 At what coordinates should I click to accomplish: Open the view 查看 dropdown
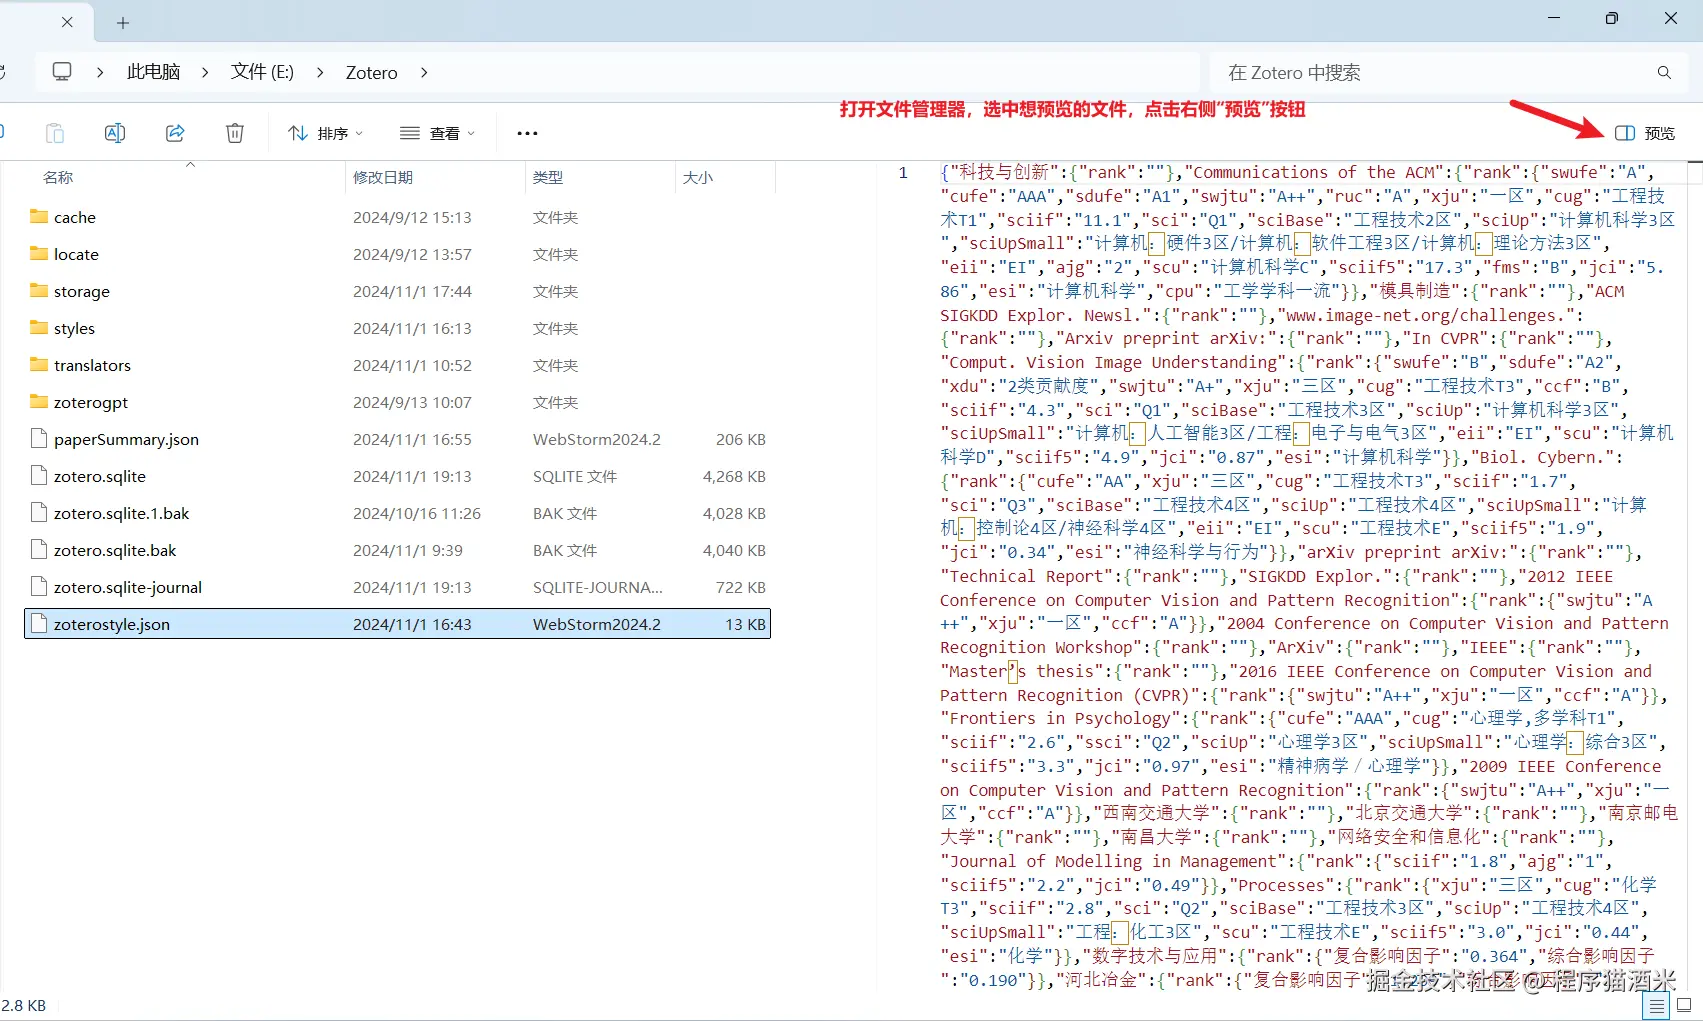(x=437, y=133)
